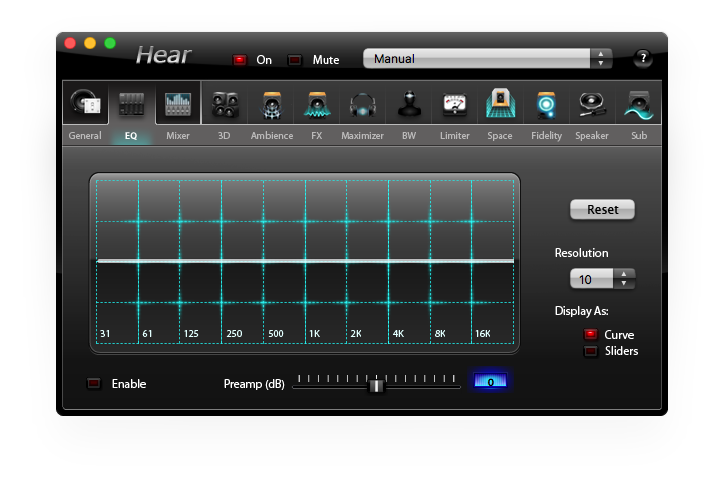
Task: Expand the Resolution dropdown
Action: click(x=602, y=279)
